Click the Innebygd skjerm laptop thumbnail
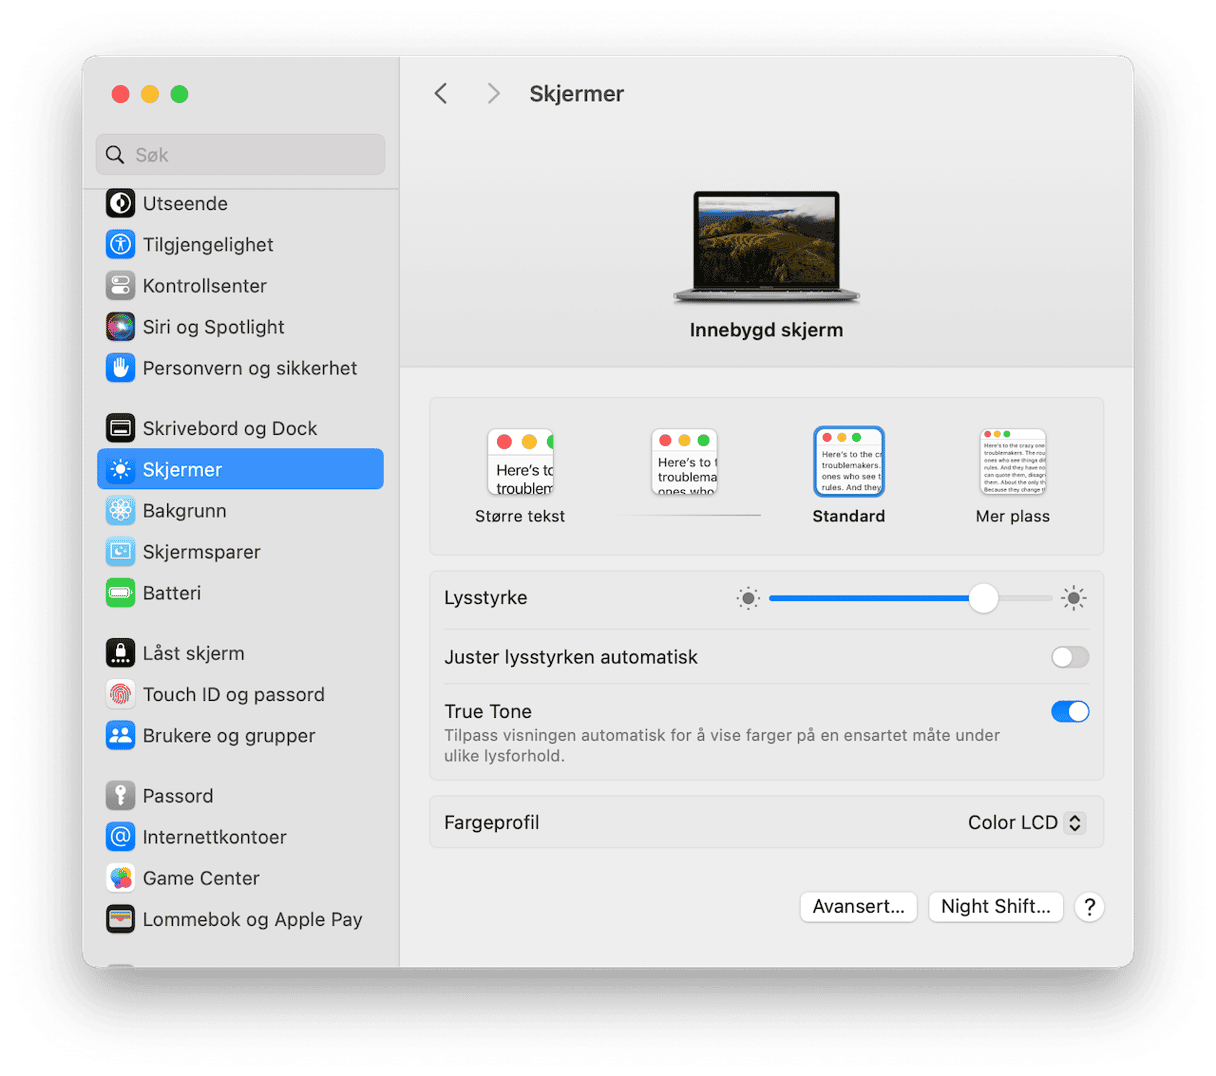Image resolution: width=1216 pixels, height=1076 pixels. coord(767,247)
